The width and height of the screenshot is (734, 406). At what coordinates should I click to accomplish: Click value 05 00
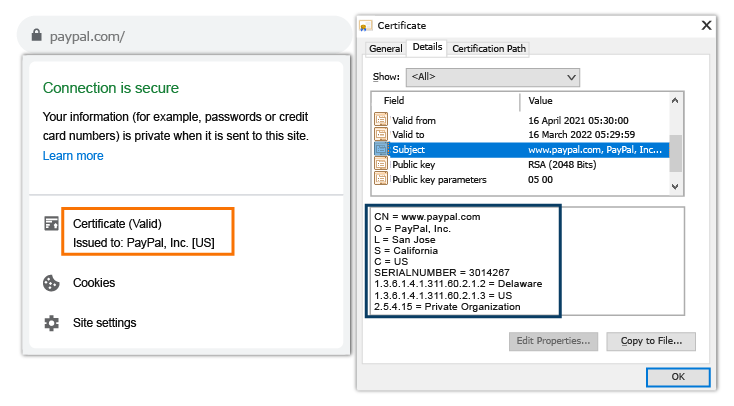coord(540,179)
